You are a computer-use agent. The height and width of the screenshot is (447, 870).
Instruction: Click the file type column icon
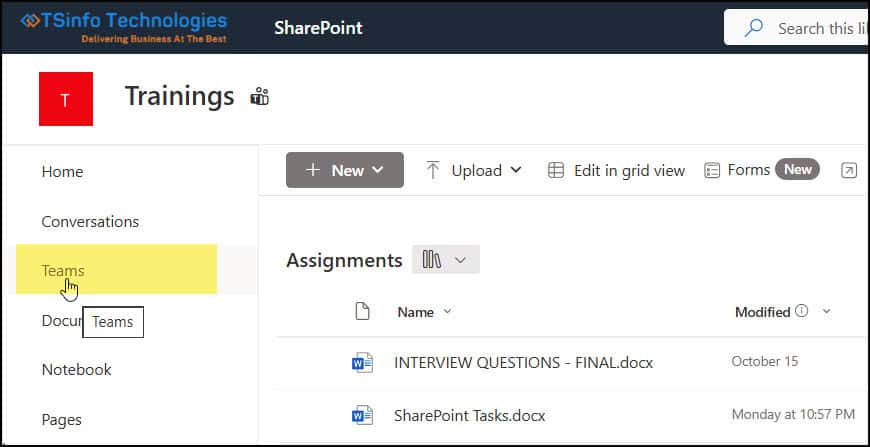click(362, 312)
